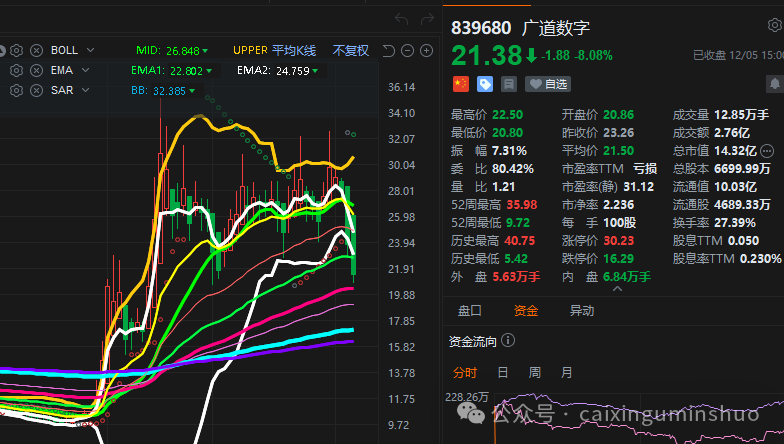Reset chart view with the rotate icon
Viewport: 784px width, 444px height.
[x=388, y=50]
